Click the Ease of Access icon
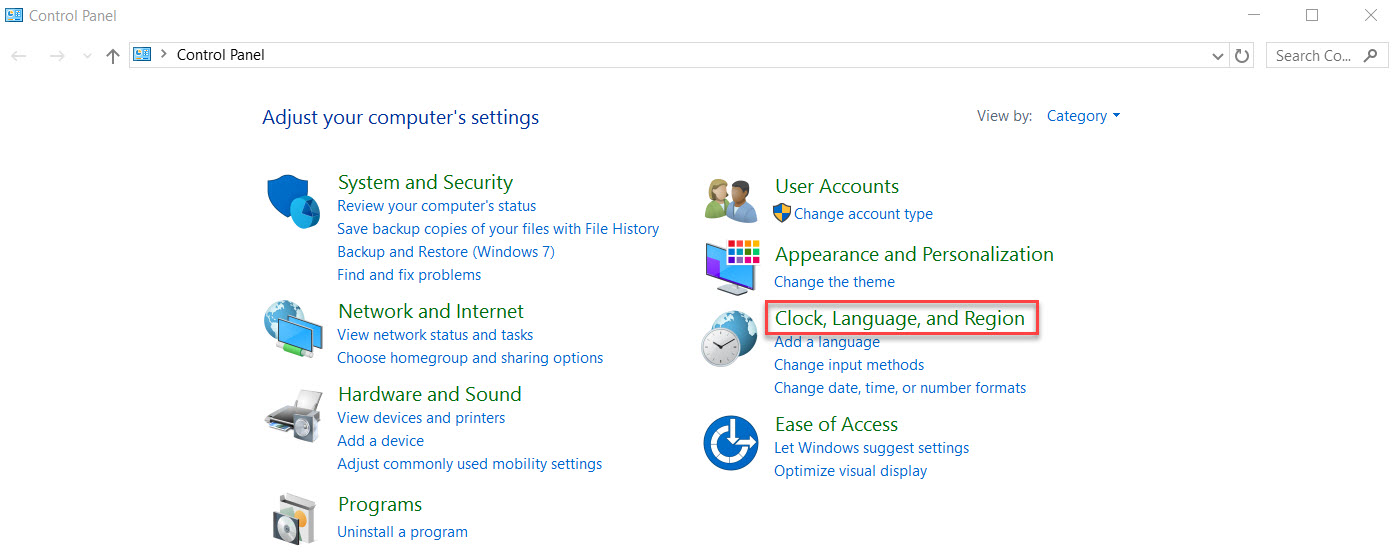Viewport: 1397px width, 555px height. [x=731, y=443]
